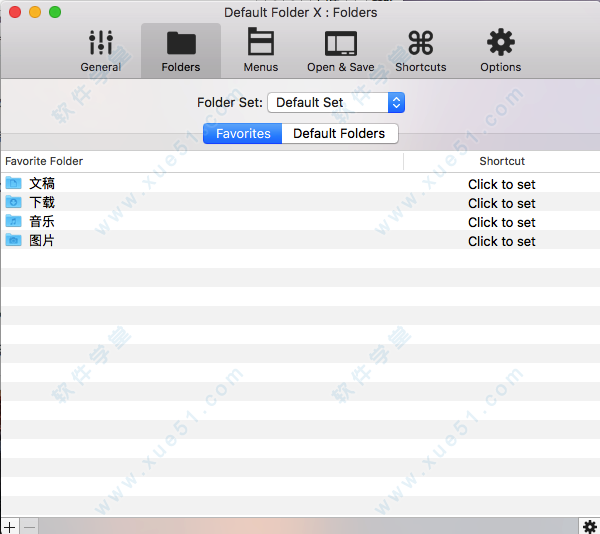600x534 pixels.
Task: Select the 下载 favorite folder name
Action: (x=42, y=202)
